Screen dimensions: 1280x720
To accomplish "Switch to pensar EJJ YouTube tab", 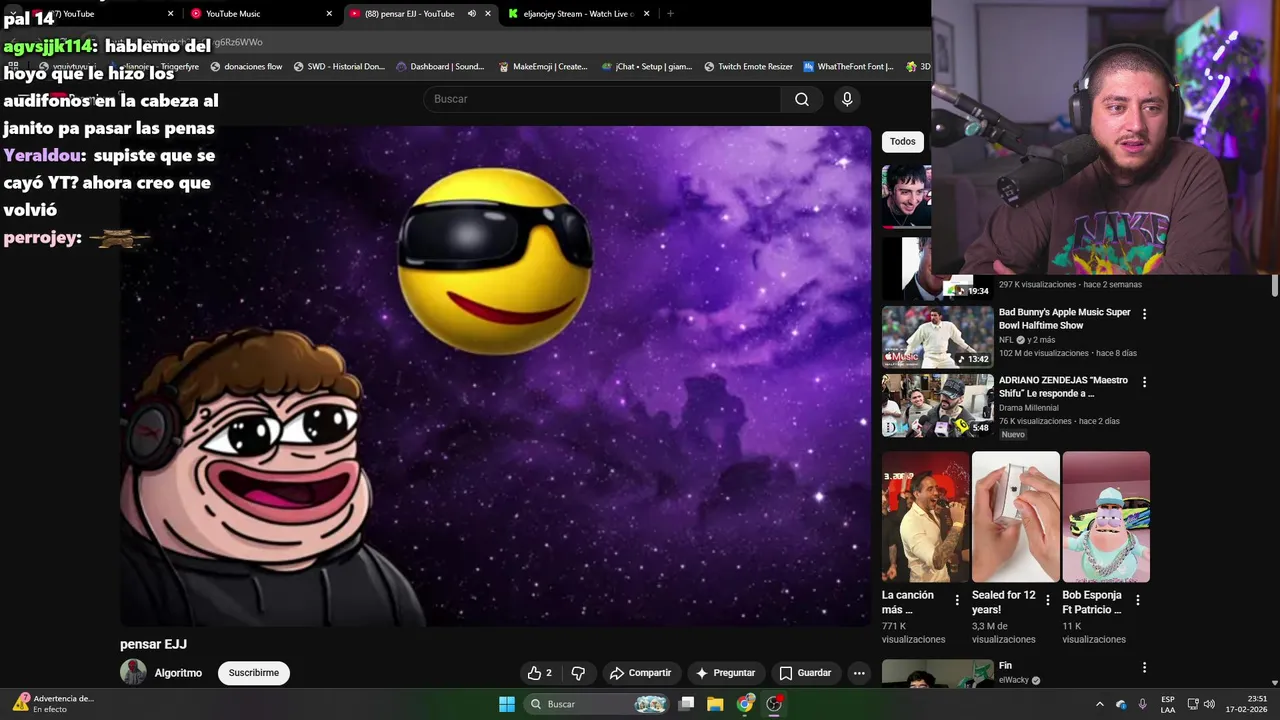I will 420,14.
